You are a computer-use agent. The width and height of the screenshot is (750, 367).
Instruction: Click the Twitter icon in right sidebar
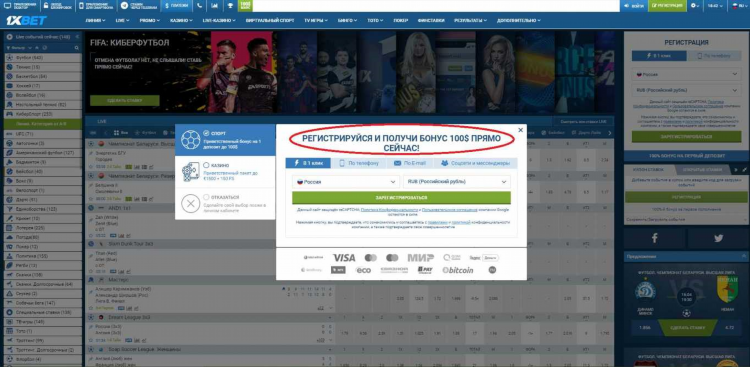click(718, 238)
